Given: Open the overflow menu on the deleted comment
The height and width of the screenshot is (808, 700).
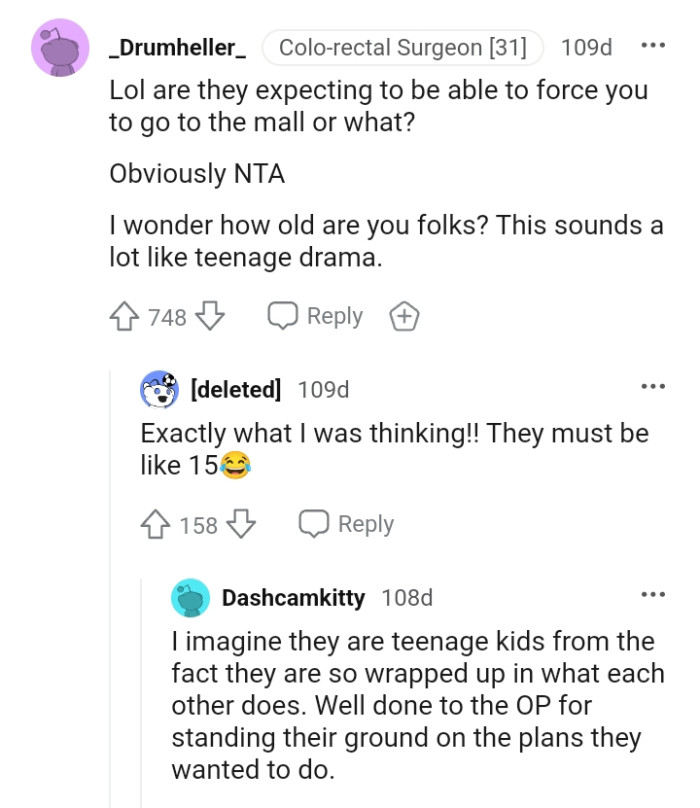Looking at the screenshot, I should [655, 385].
